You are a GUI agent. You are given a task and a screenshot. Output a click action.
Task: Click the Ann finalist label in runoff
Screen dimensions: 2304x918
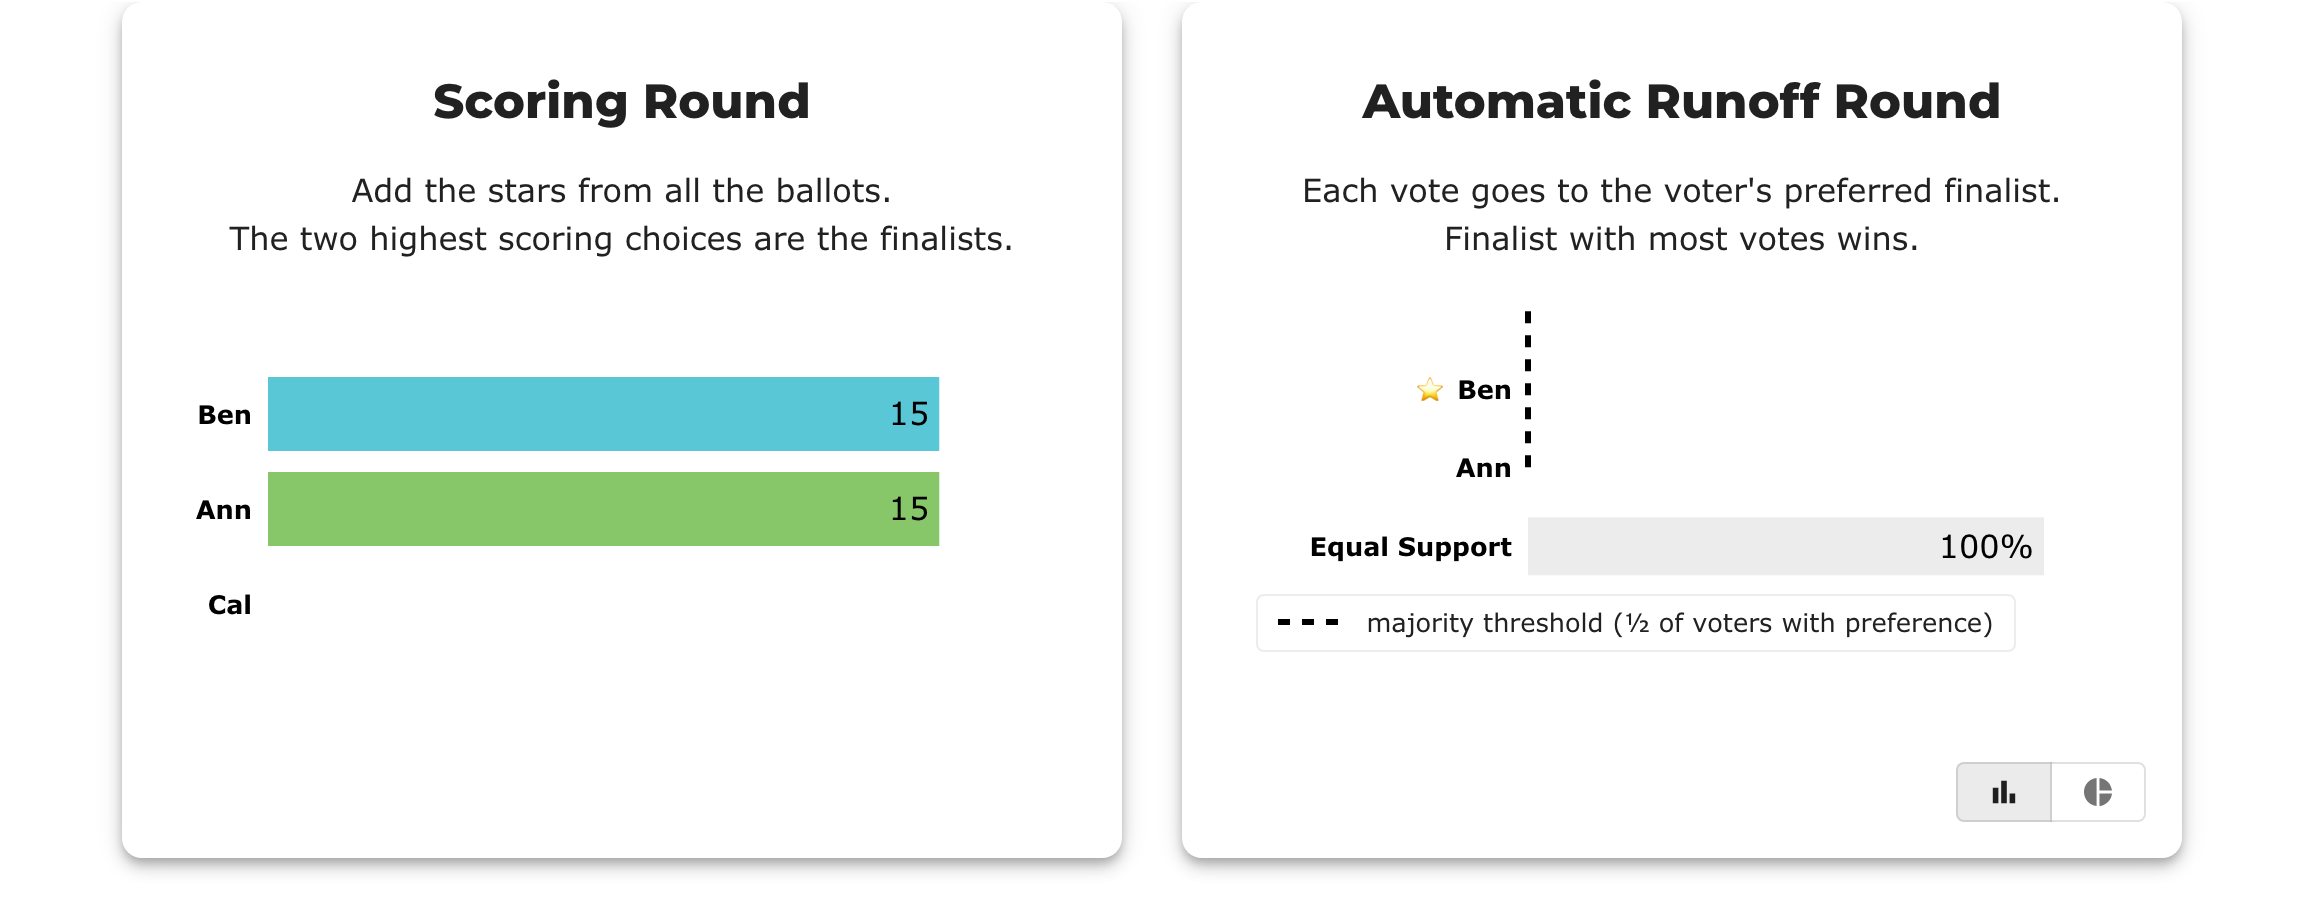click(x=1483, y=468)
